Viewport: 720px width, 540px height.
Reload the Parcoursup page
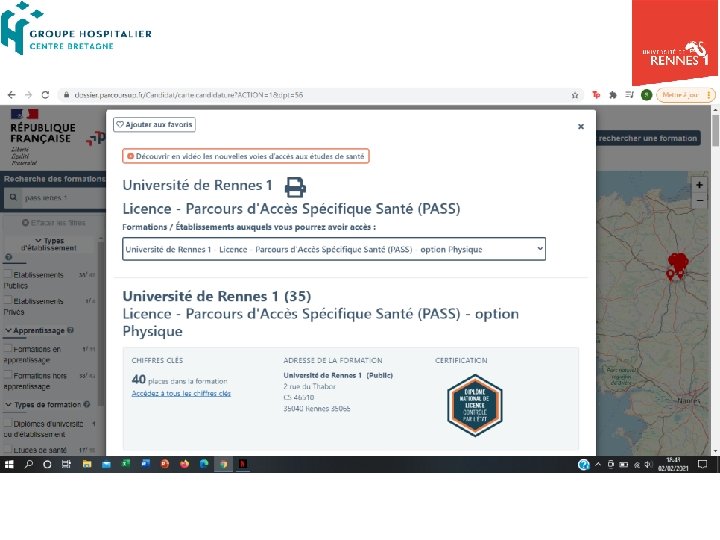(x=45, y=95)
